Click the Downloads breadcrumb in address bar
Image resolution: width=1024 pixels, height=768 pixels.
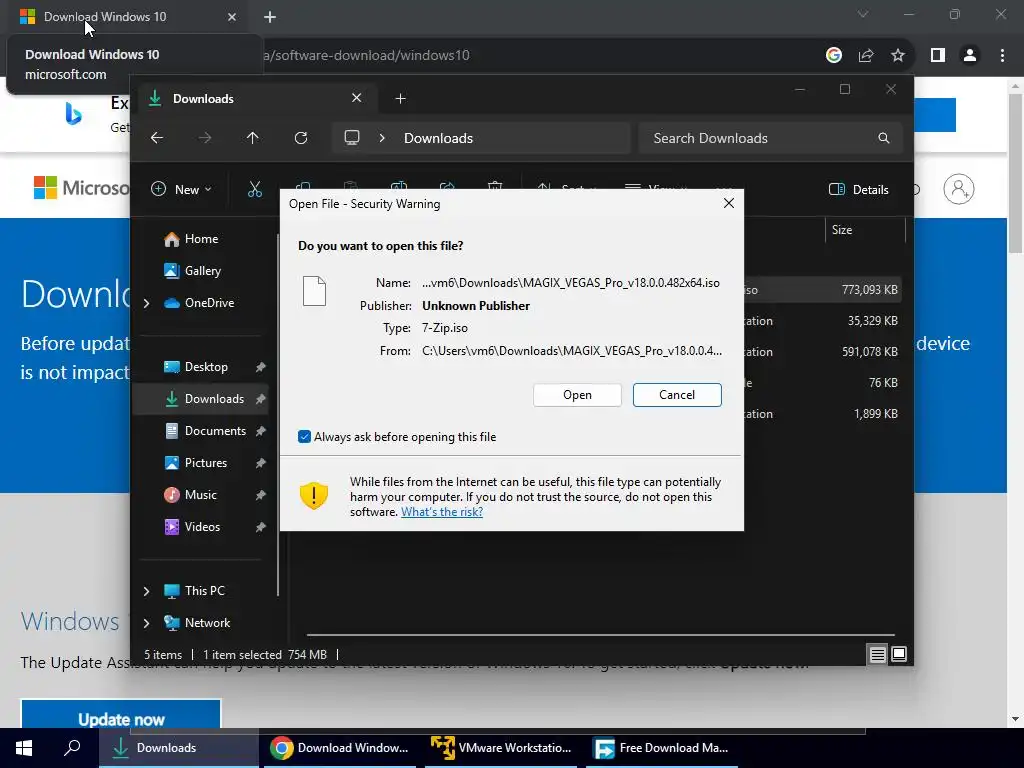pos(438,138)
